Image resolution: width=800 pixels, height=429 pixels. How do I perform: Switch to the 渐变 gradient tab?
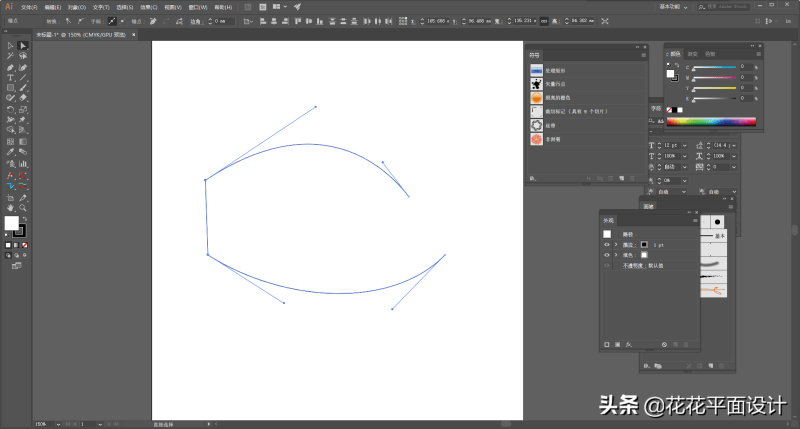691,54
